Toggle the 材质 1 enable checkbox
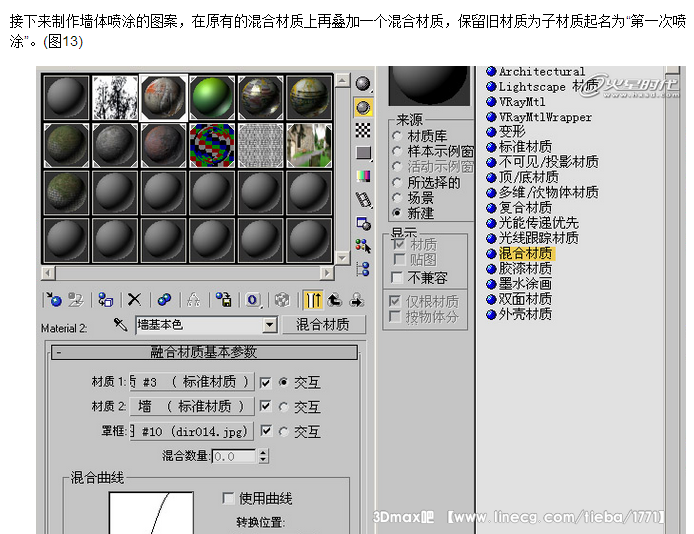 (x=266, y=382)
